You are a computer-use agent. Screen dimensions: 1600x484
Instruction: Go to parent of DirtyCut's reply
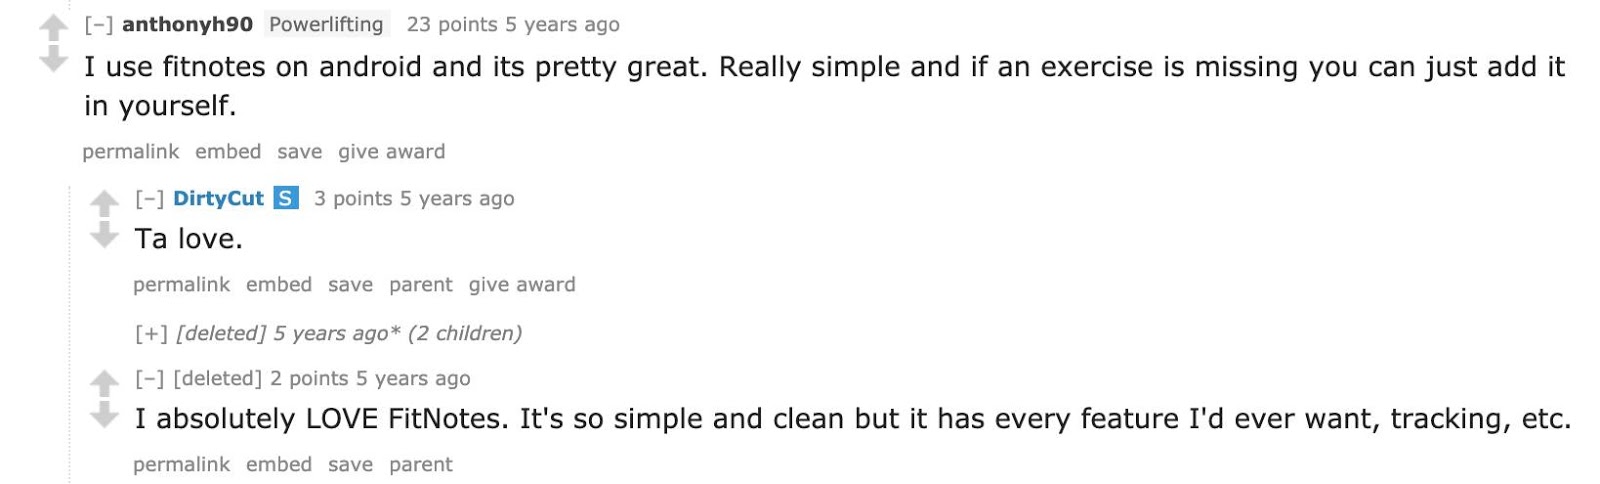click(x=420, y=284)
